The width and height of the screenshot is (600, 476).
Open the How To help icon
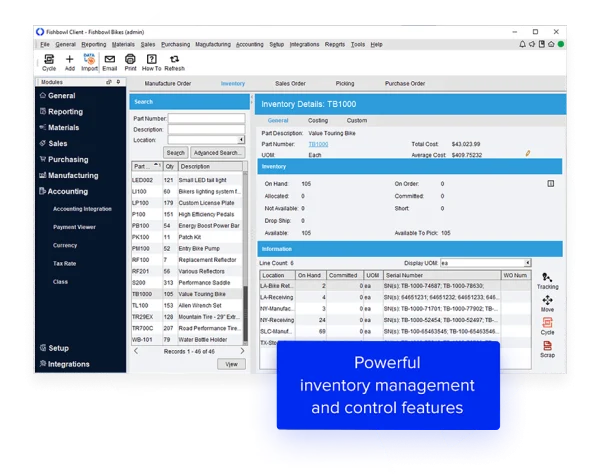152,62
